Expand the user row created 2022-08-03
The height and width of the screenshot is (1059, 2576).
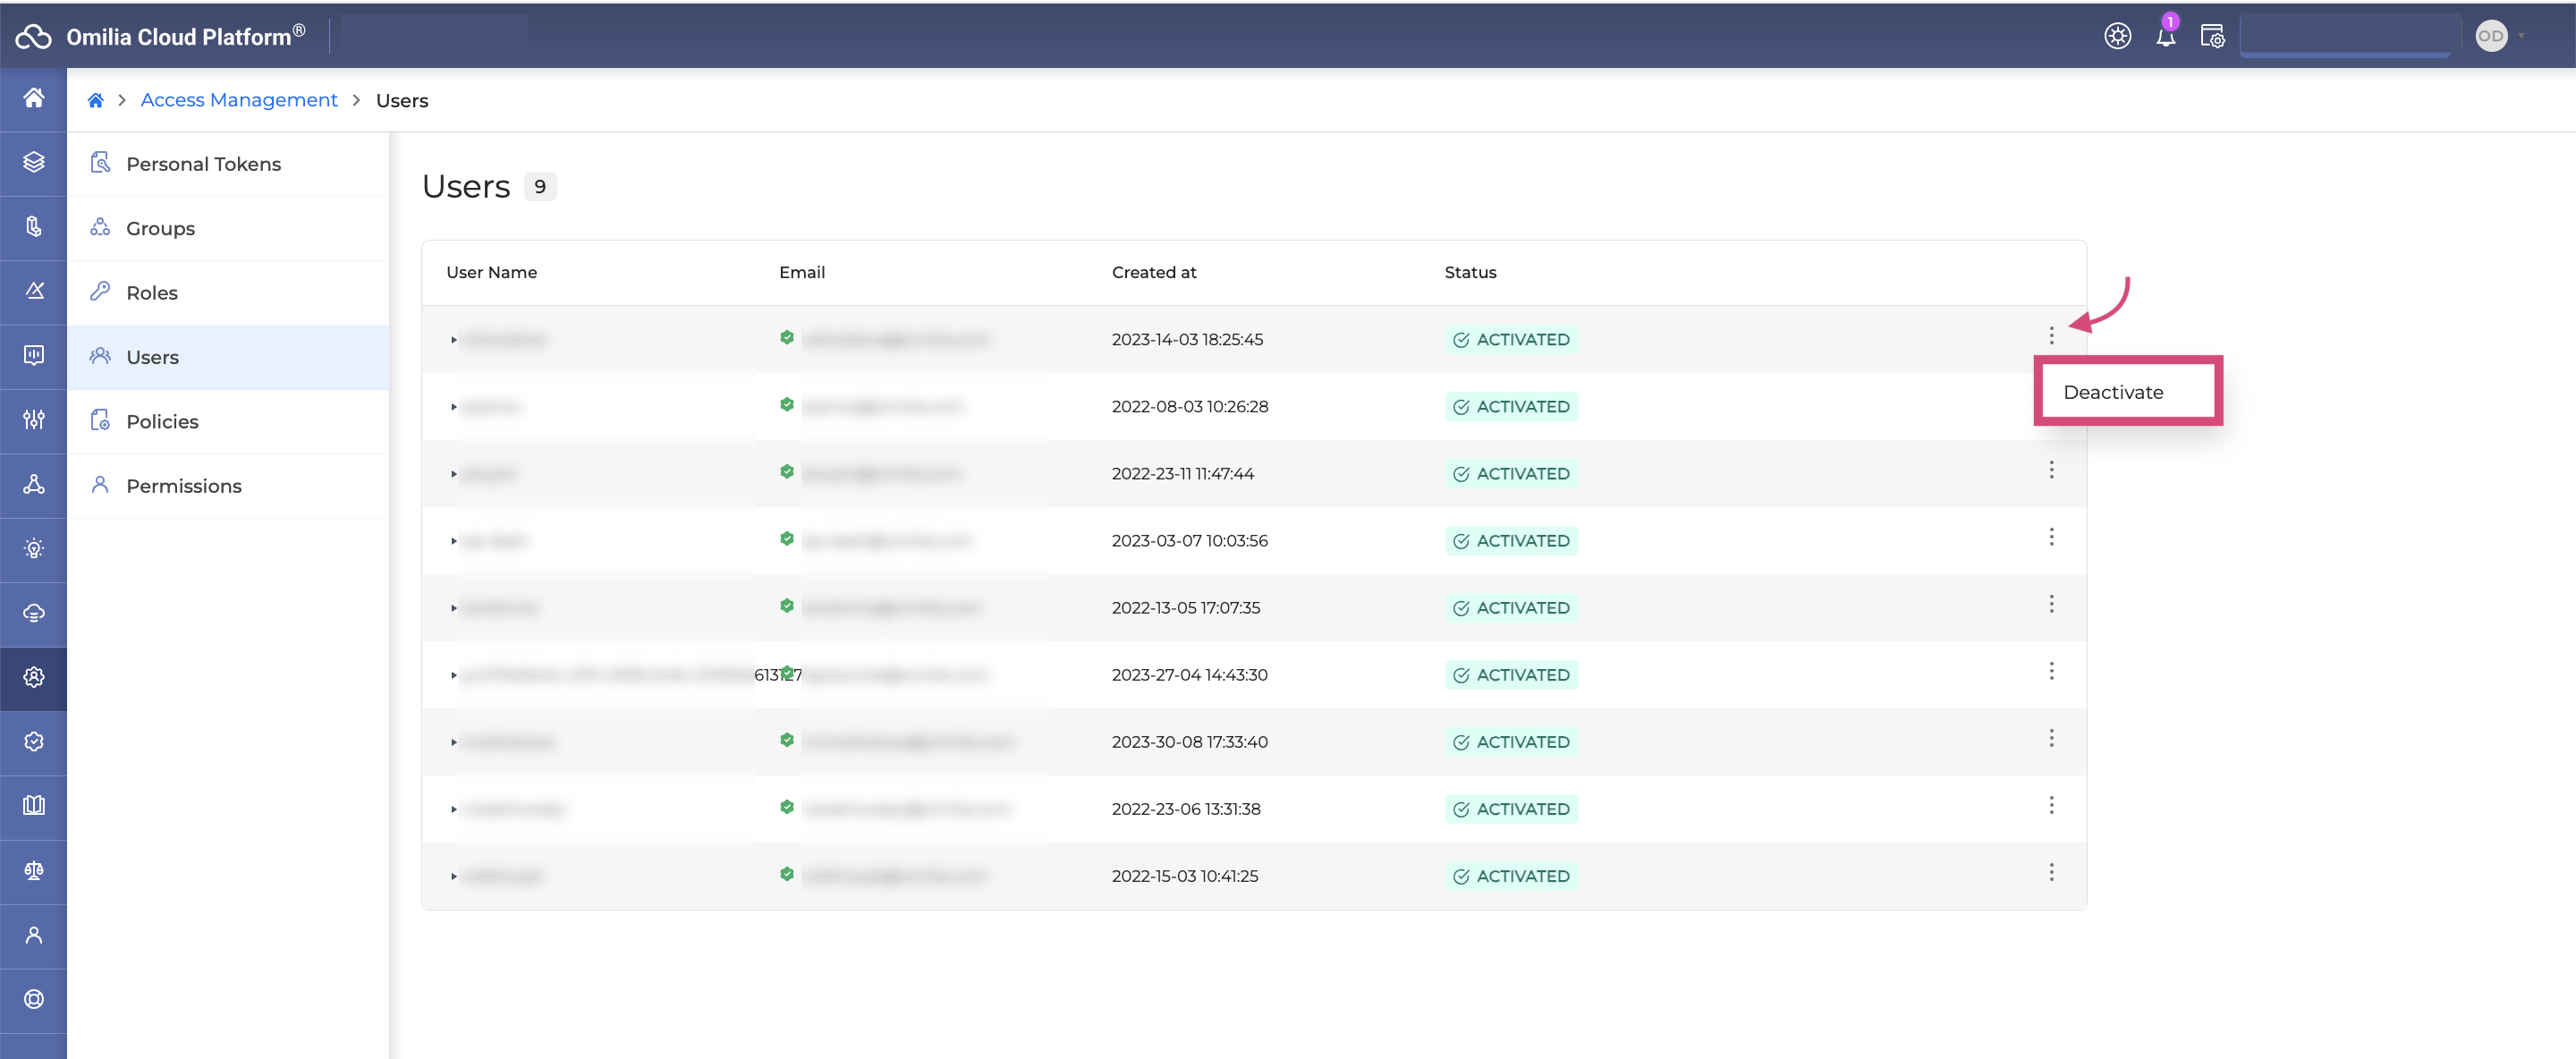453,407
